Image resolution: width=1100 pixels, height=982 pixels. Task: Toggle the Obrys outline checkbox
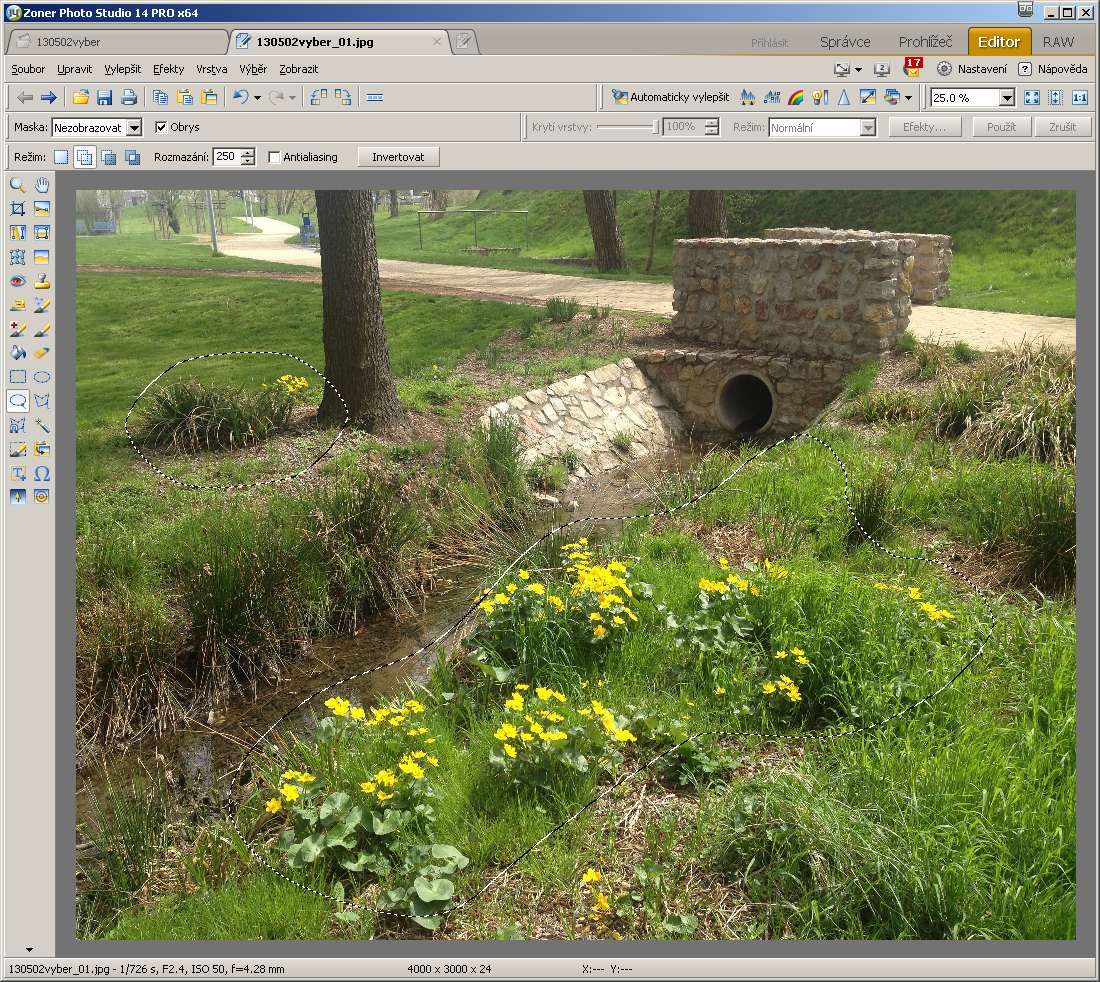coord(161,127)
